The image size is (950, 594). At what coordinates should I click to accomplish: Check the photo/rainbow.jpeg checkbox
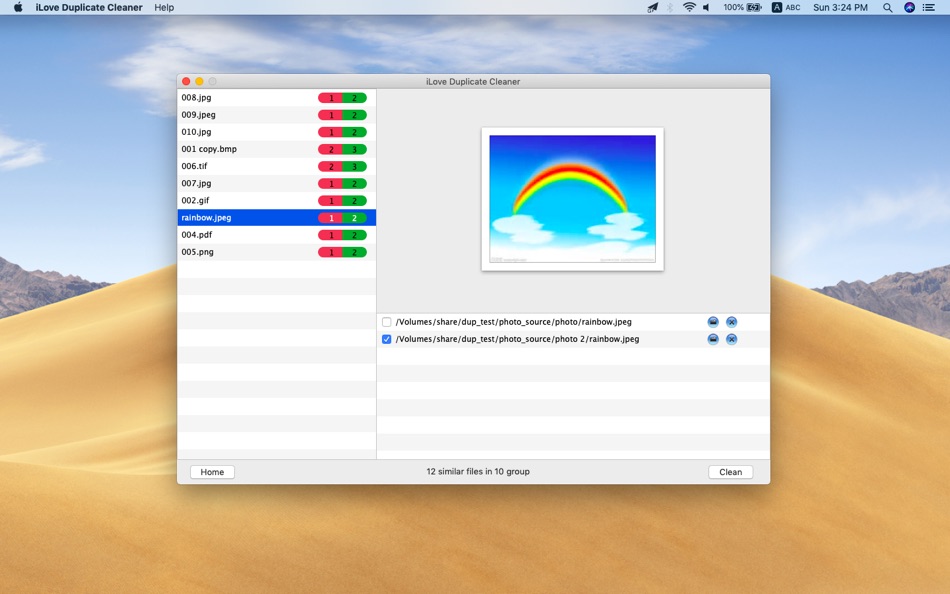click(387, 322)
